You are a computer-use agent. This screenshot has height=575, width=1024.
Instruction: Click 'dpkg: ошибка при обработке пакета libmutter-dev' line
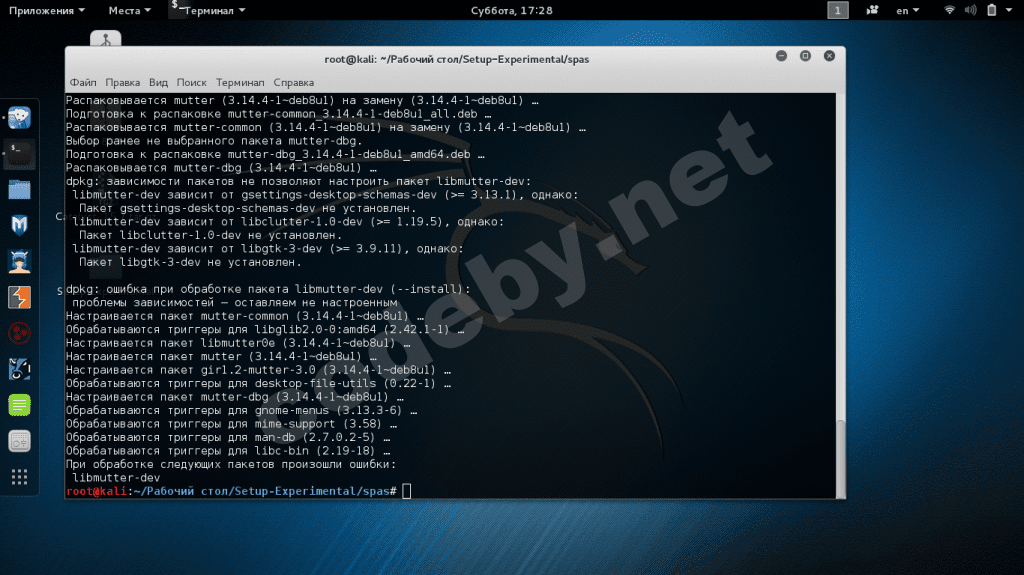tap(268, 289)
